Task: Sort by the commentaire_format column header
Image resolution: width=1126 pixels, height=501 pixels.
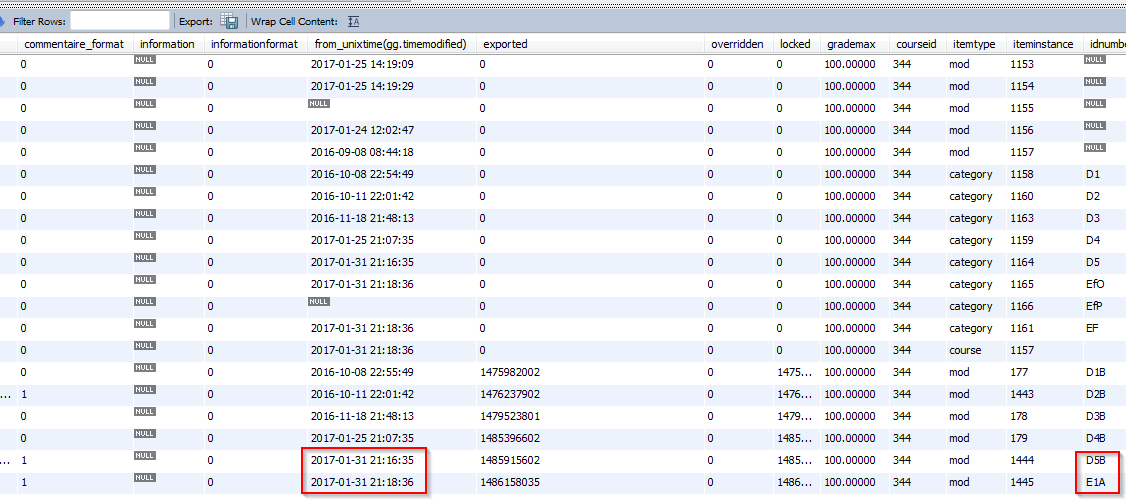Action: tap(73, 44)
